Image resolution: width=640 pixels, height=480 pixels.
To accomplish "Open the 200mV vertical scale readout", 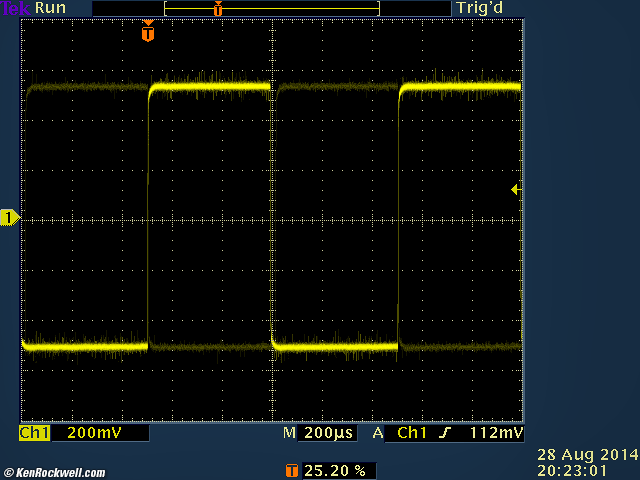I will tap(90, 433).
